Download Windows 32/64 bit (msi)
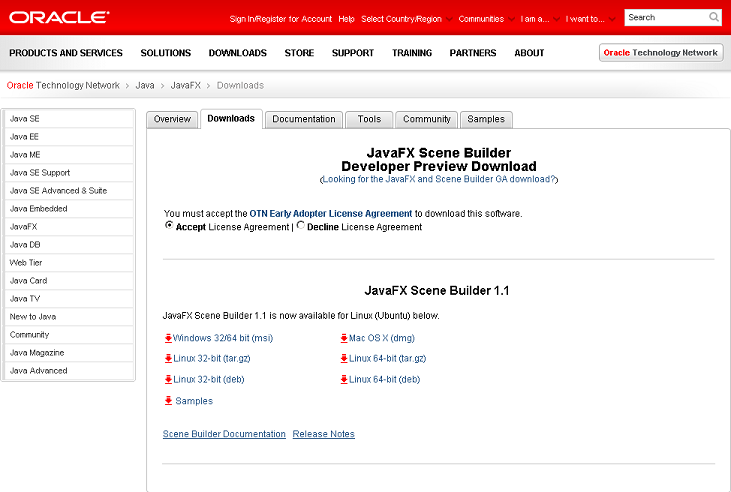Screen dimensions: 731x492 tap(223, 338)
